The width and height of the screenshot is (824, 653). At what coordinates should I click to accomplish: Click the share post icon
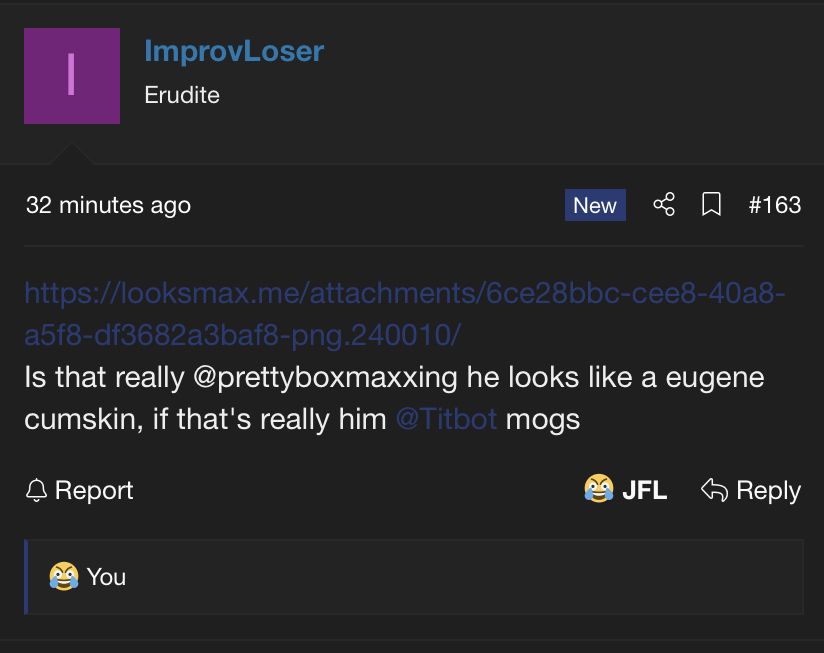[664, 205]
